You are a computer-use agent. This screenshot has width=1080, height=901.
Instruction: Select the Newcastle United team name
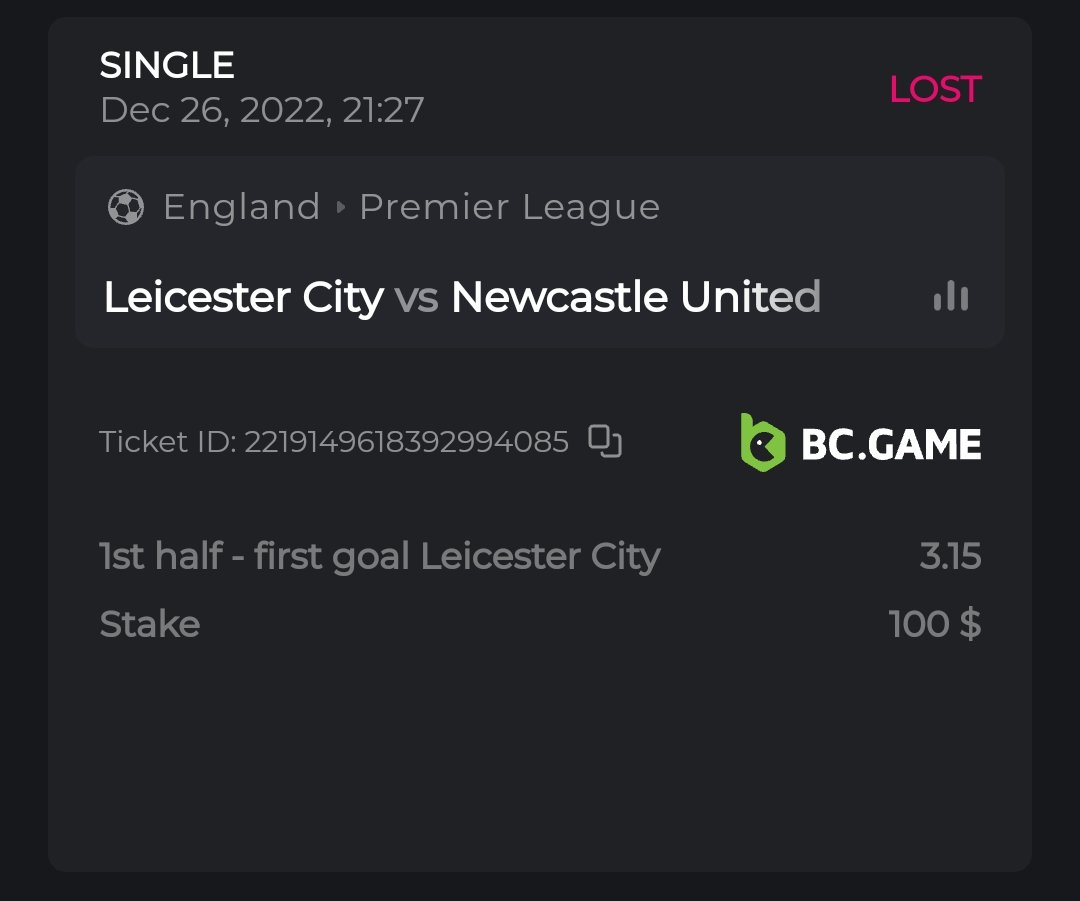pyautogui.click(x=635, y=297)
